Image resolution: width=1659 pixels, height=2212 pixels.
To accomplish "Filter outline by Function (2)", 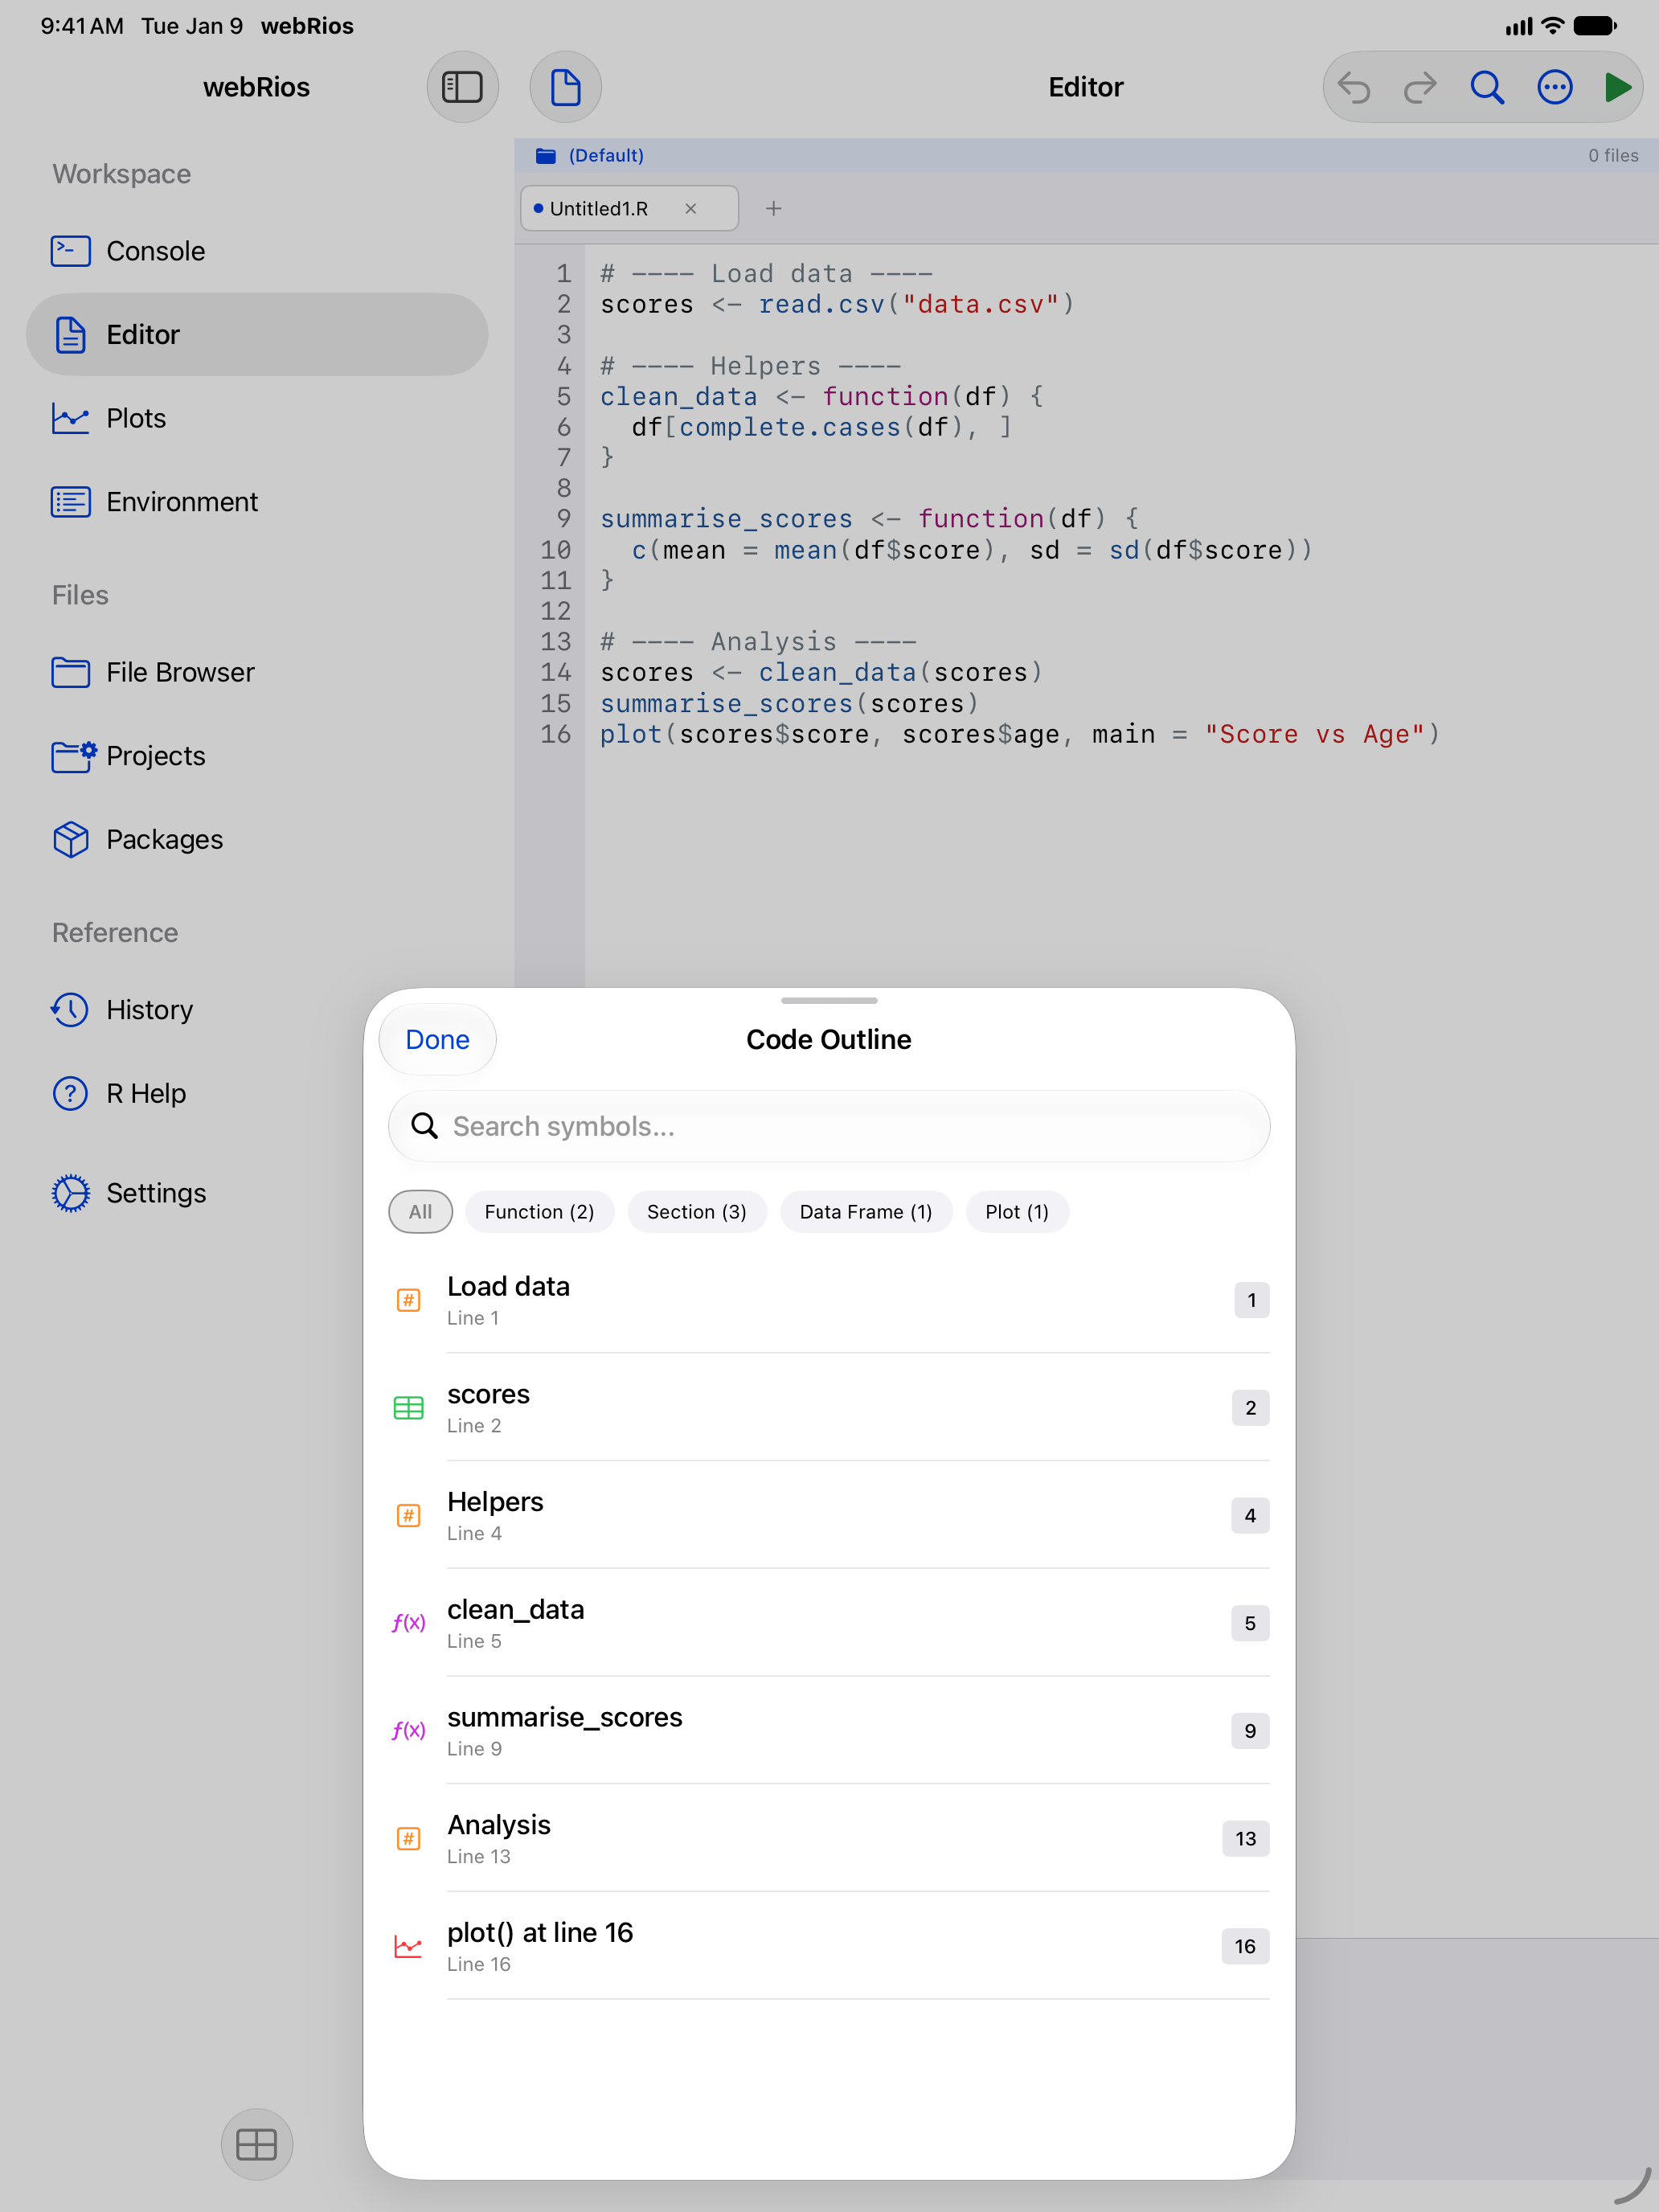I will [539, 1211].
